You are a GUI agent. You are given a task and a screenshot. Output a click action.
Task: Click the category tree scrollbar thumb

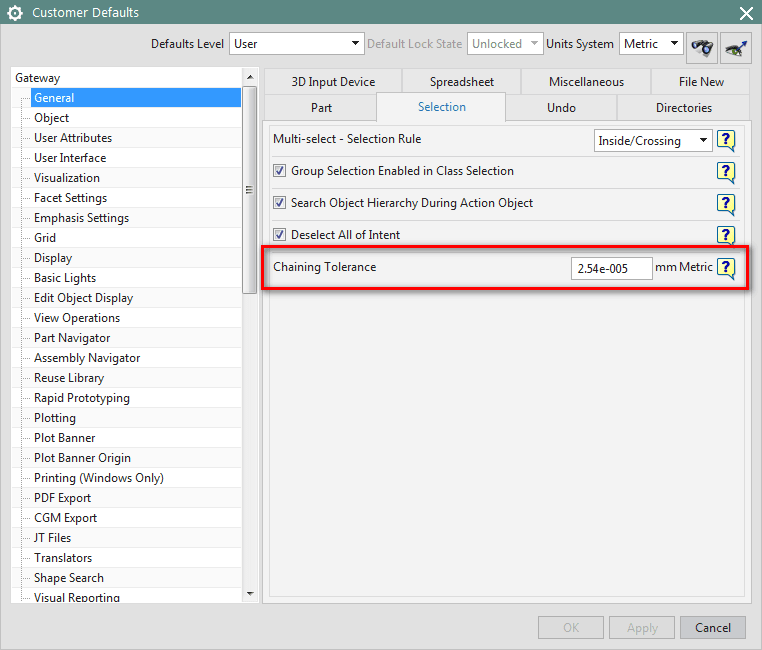[x=250, y=190]
